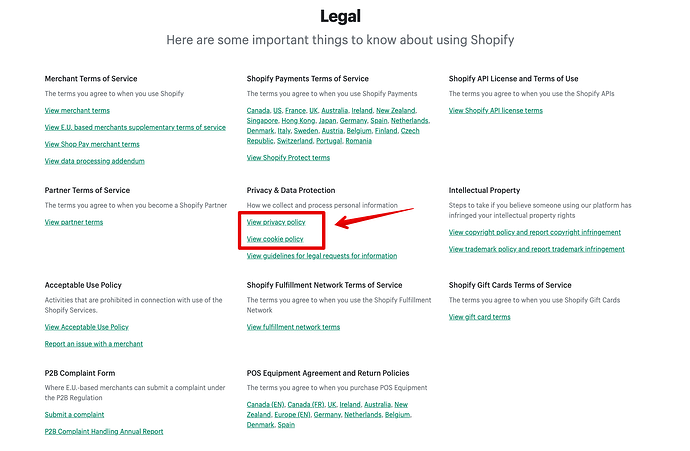
Task: Click P2B Complaint Handling Annual Report
Action: 104,431
